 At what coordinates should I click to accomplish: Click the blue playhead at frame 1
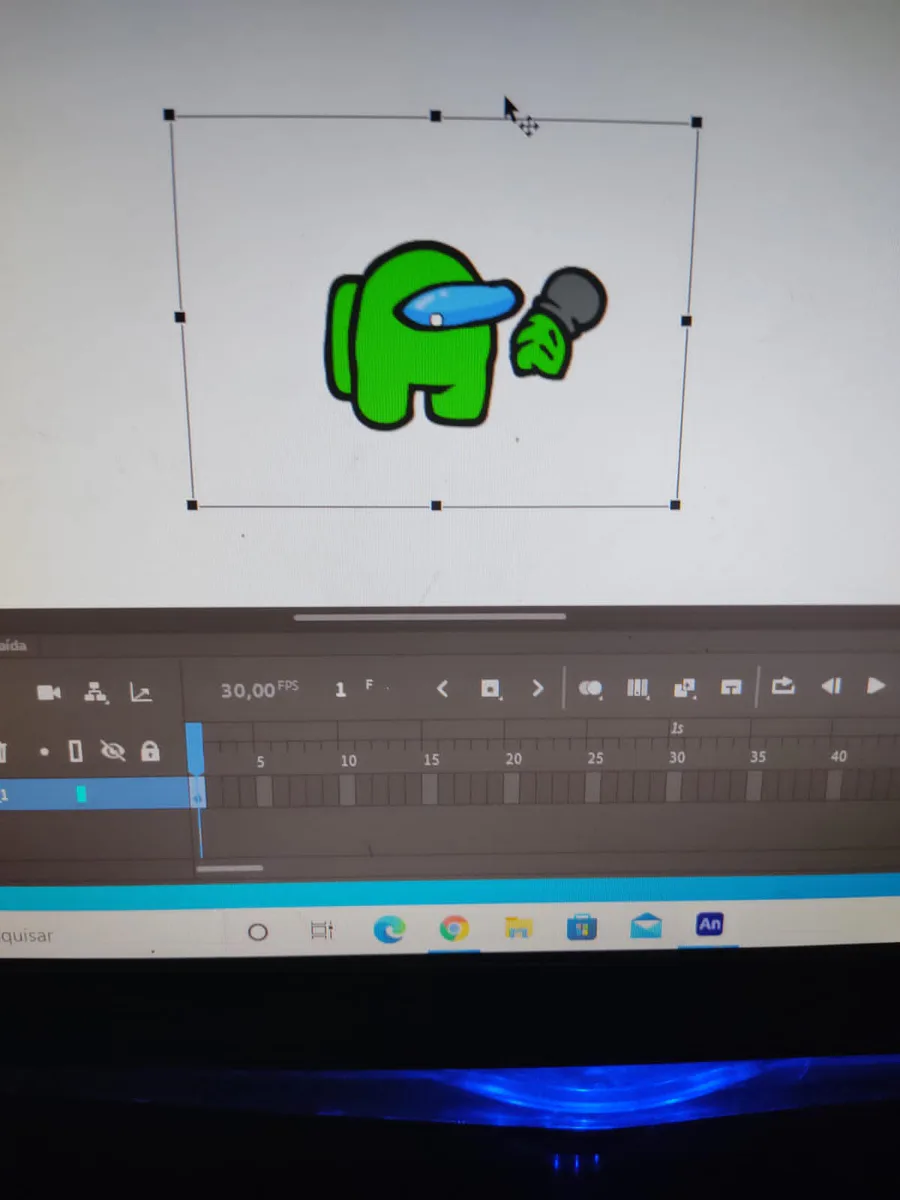point(194,747)
